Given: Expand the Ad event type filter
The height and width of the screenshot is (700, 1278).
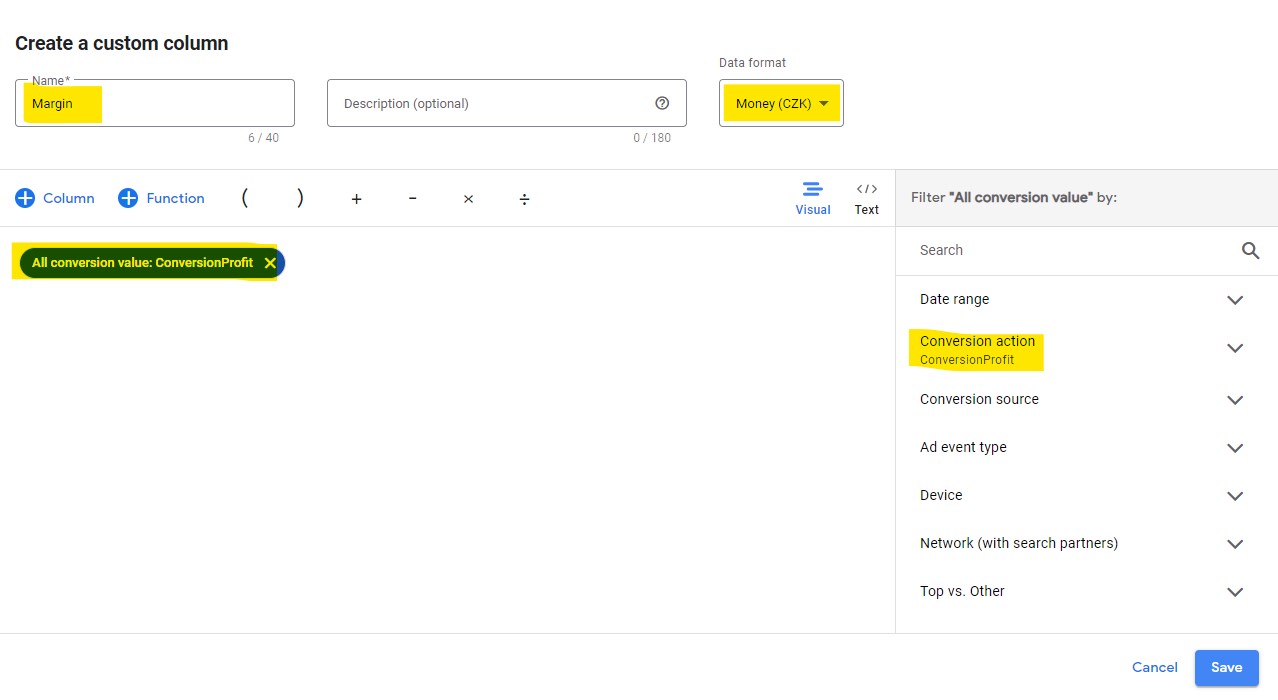Looking at the screenshot, I should (1235, 448).
